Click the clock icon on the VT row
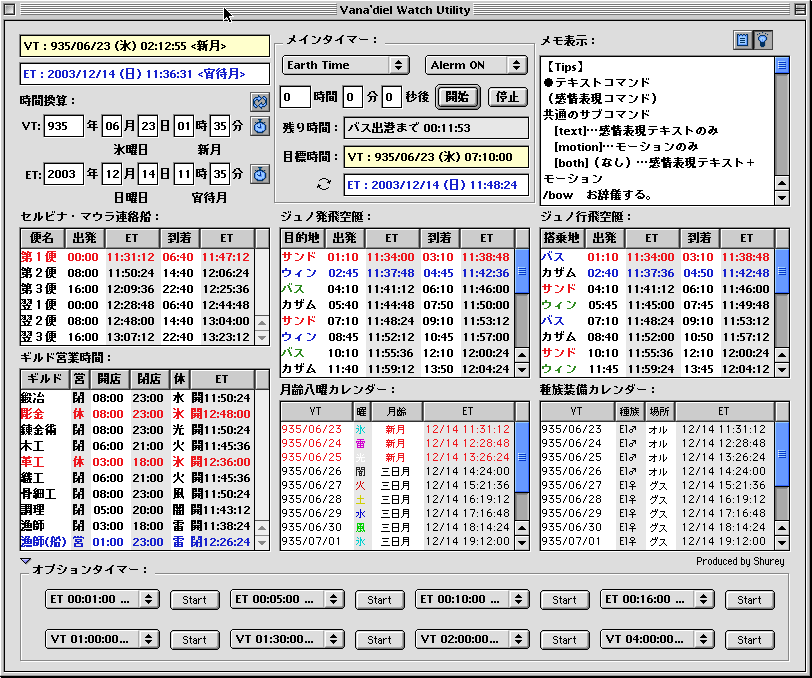 [x=260, y=126]
